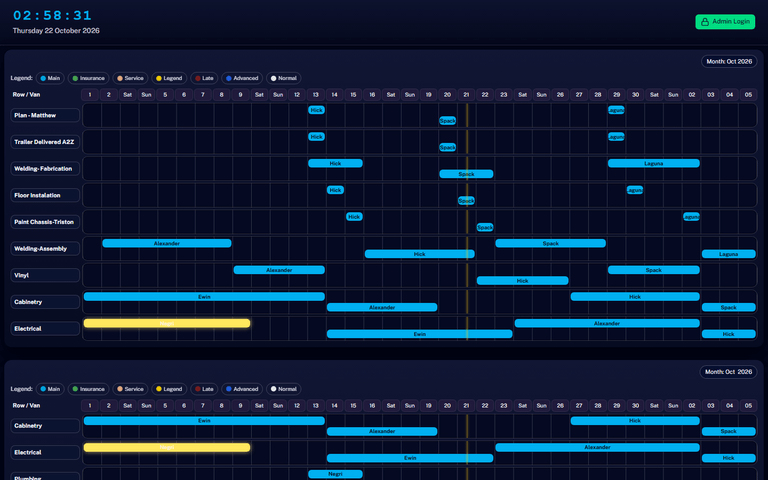Screen dimensions: 768x480
Task: Toggle the yellow Legend pill in upper schedule
Action: tap(169, 78)
